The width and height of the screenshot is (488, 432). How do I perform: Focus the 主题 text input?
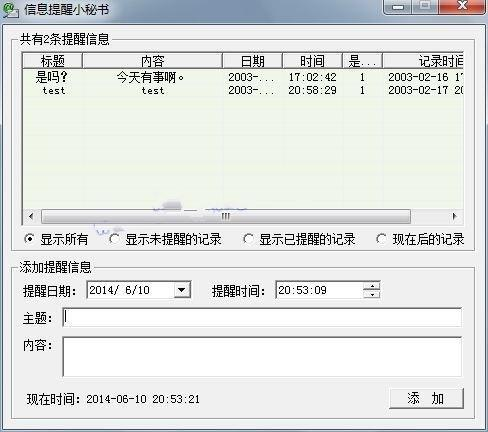click(262, 317)
